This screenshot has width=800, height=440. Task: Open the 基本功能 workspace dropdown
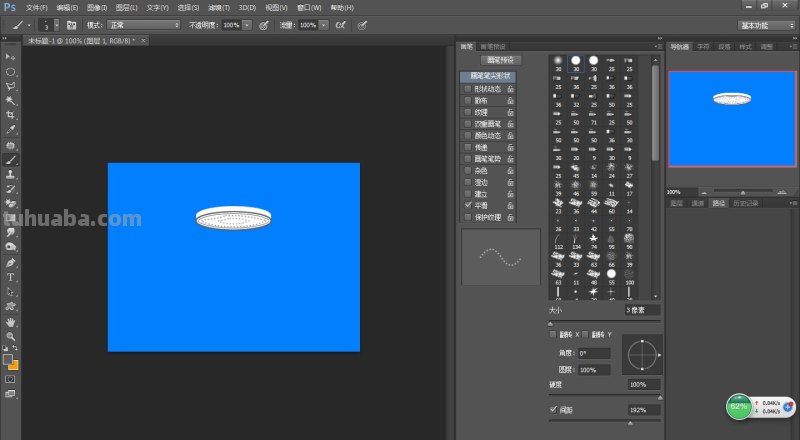765,24
